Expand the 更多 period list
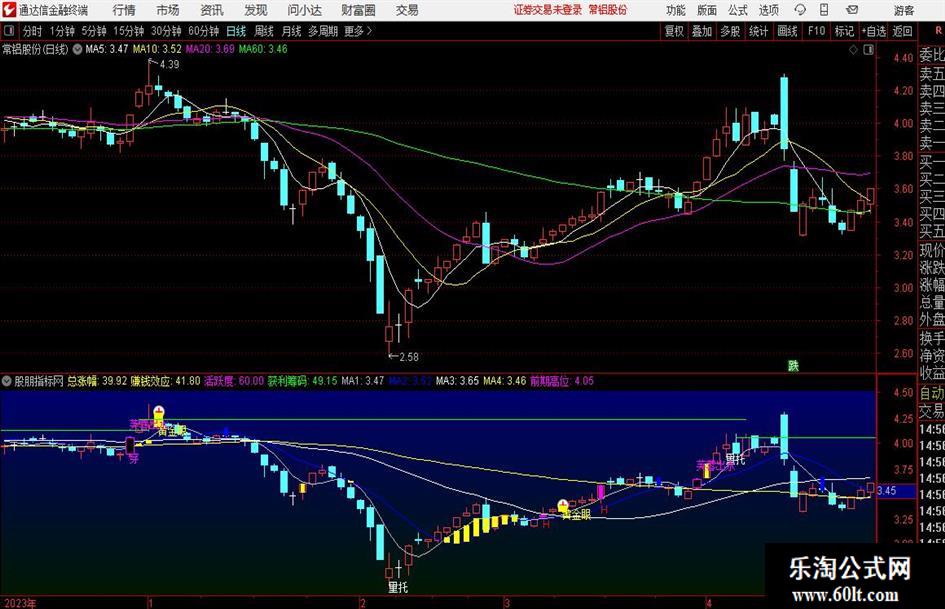Image resolution: width=945 pixels, height=609 pixels. [x=358, y=31]
